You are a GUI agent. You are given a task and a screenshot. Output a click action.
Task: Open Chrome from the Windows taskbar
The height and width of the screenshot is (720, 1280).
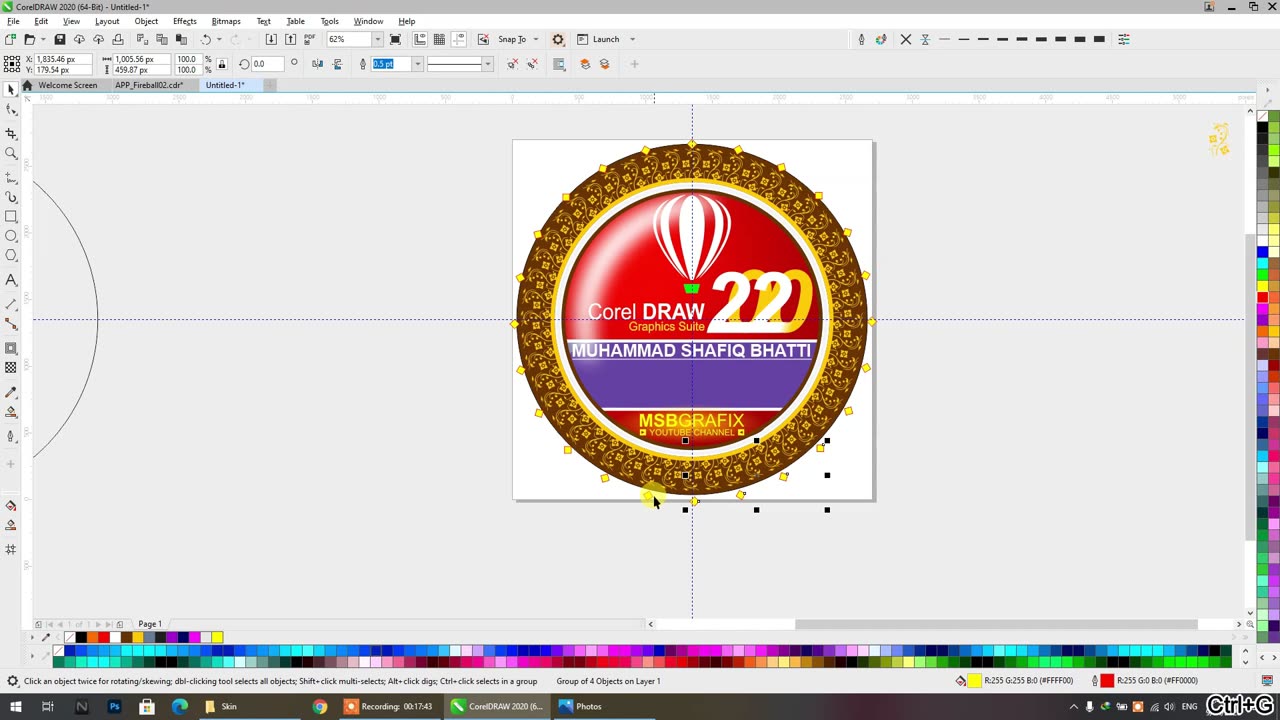coord(319,706)
